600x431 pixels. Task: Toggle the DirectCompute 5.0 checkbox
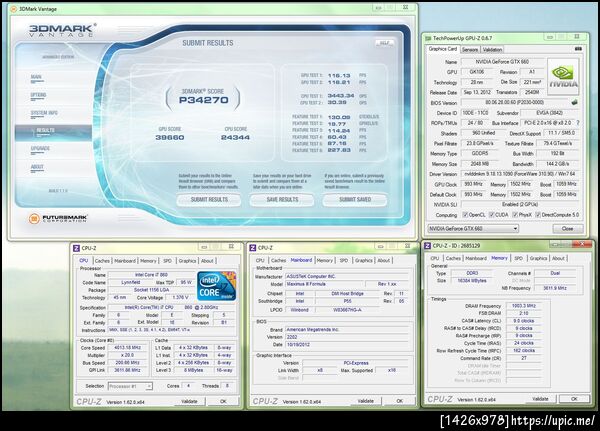[538, 215]
